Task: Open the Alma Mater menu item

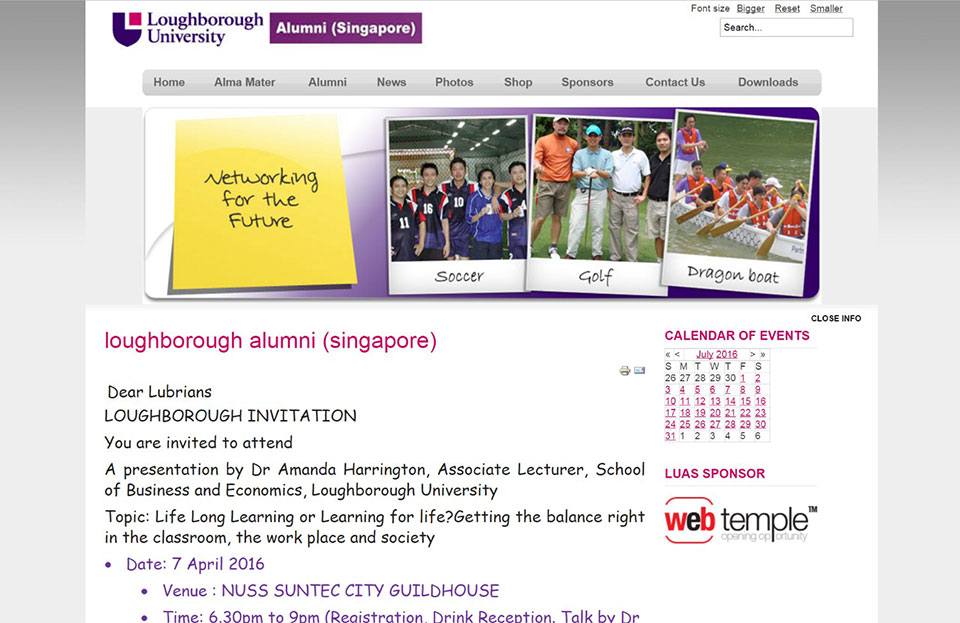Action: (x=244, y=82)
